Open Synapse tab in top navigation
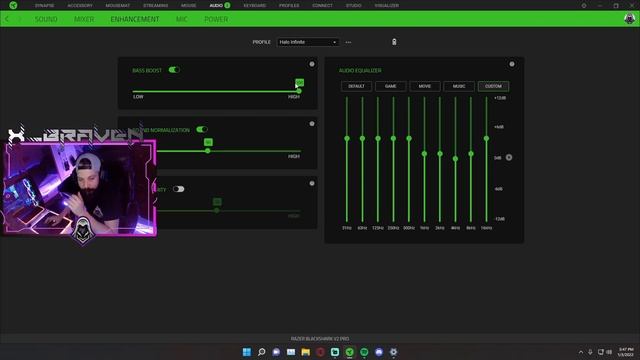This screenshot has width=640, height=360. click(x=44, y=6)
